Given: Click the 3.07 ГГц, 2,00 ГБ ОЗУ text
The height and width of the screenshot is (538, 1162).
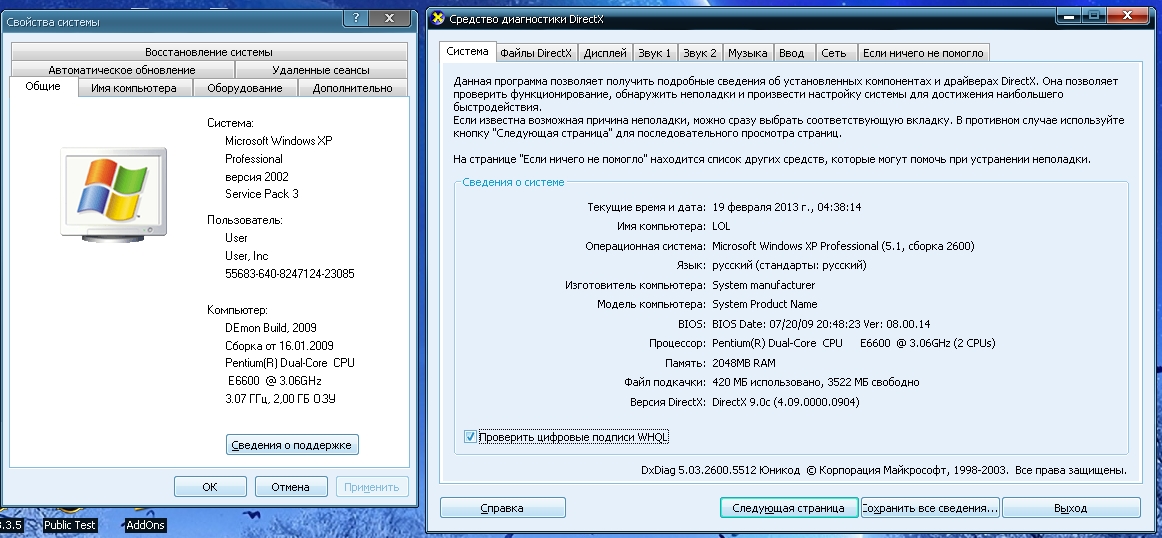Looking at the screenshot, I should coord(281,399).
